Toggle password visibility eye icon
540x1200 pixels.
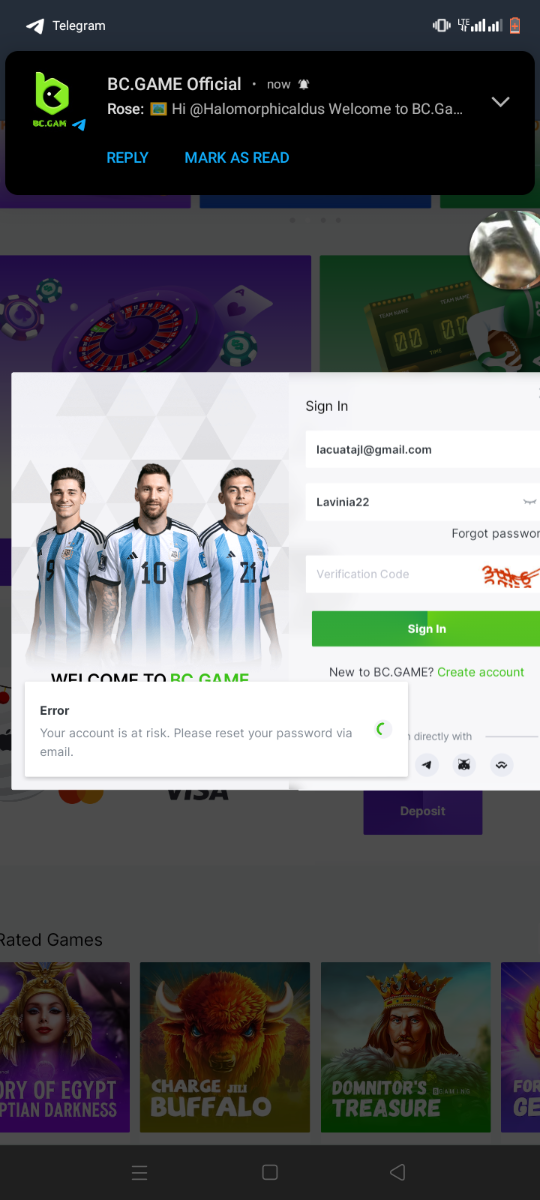pyautogui.click(x=529, y=501)
